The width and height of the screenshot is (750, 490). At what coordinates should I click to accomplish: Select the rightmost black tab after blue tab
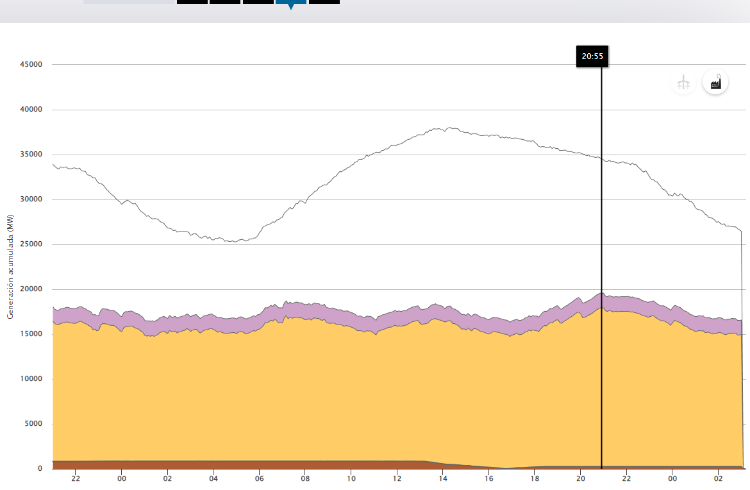point(324,2)
